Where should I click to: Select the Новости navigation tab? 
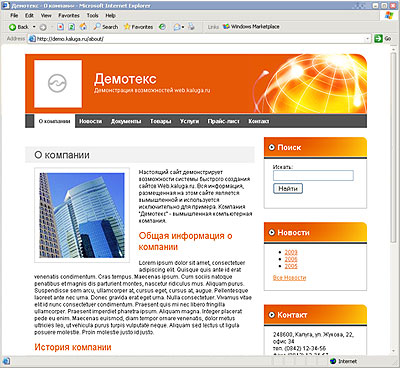(90, 121)
